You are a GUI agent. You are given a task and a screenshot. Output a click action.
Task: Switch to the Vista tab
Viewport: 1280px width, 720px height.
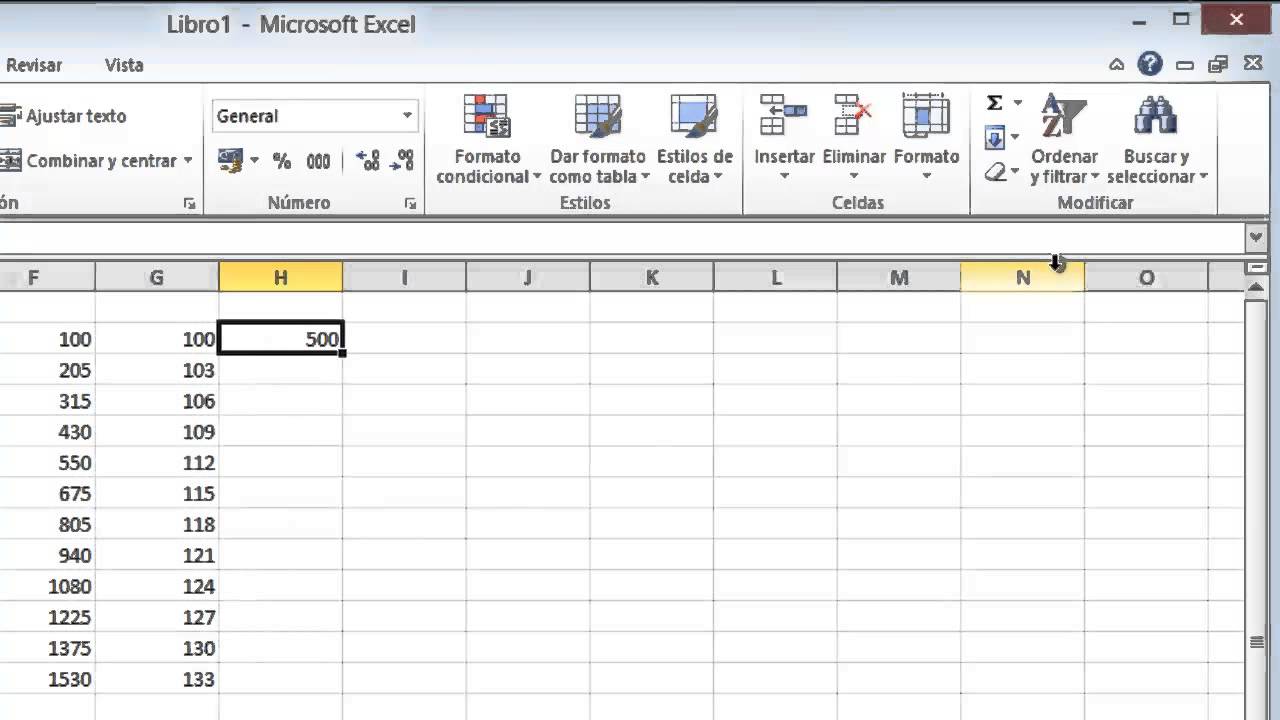coord(124,65)
